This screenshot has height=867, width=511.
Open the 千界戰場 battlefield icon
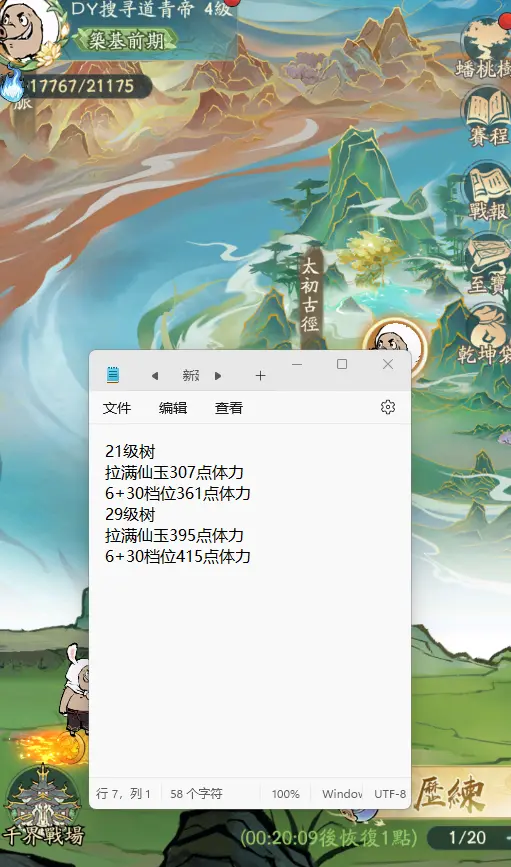(x=43, y=805)
